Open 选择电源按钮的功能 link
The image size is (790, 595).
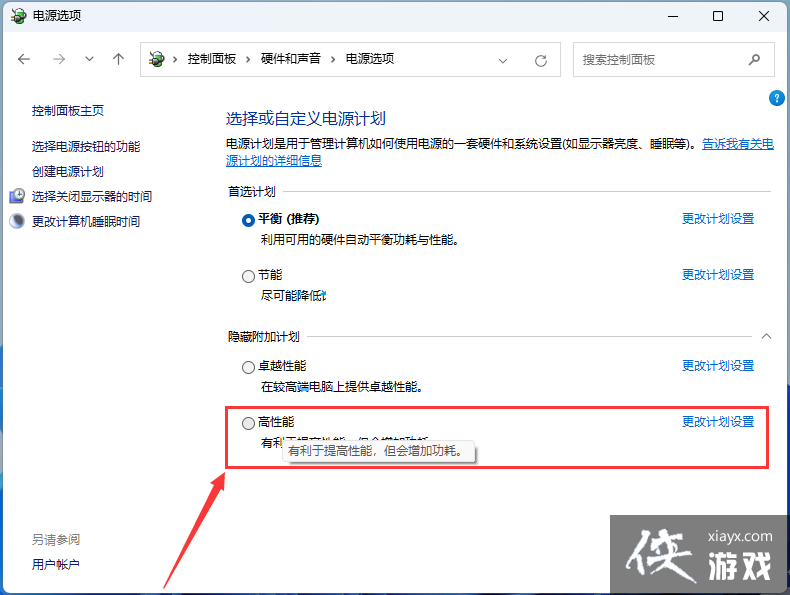86,147
